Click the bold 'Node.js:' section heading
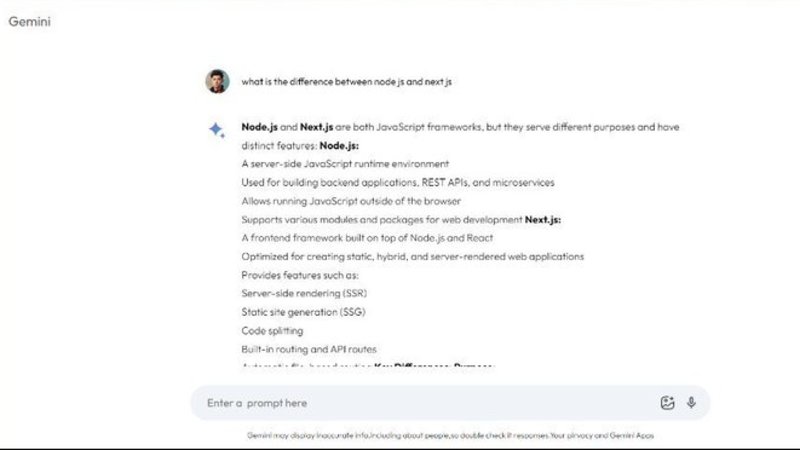This screenshot has height=450, width=800. pyautogui.click(x=339, y=146)
